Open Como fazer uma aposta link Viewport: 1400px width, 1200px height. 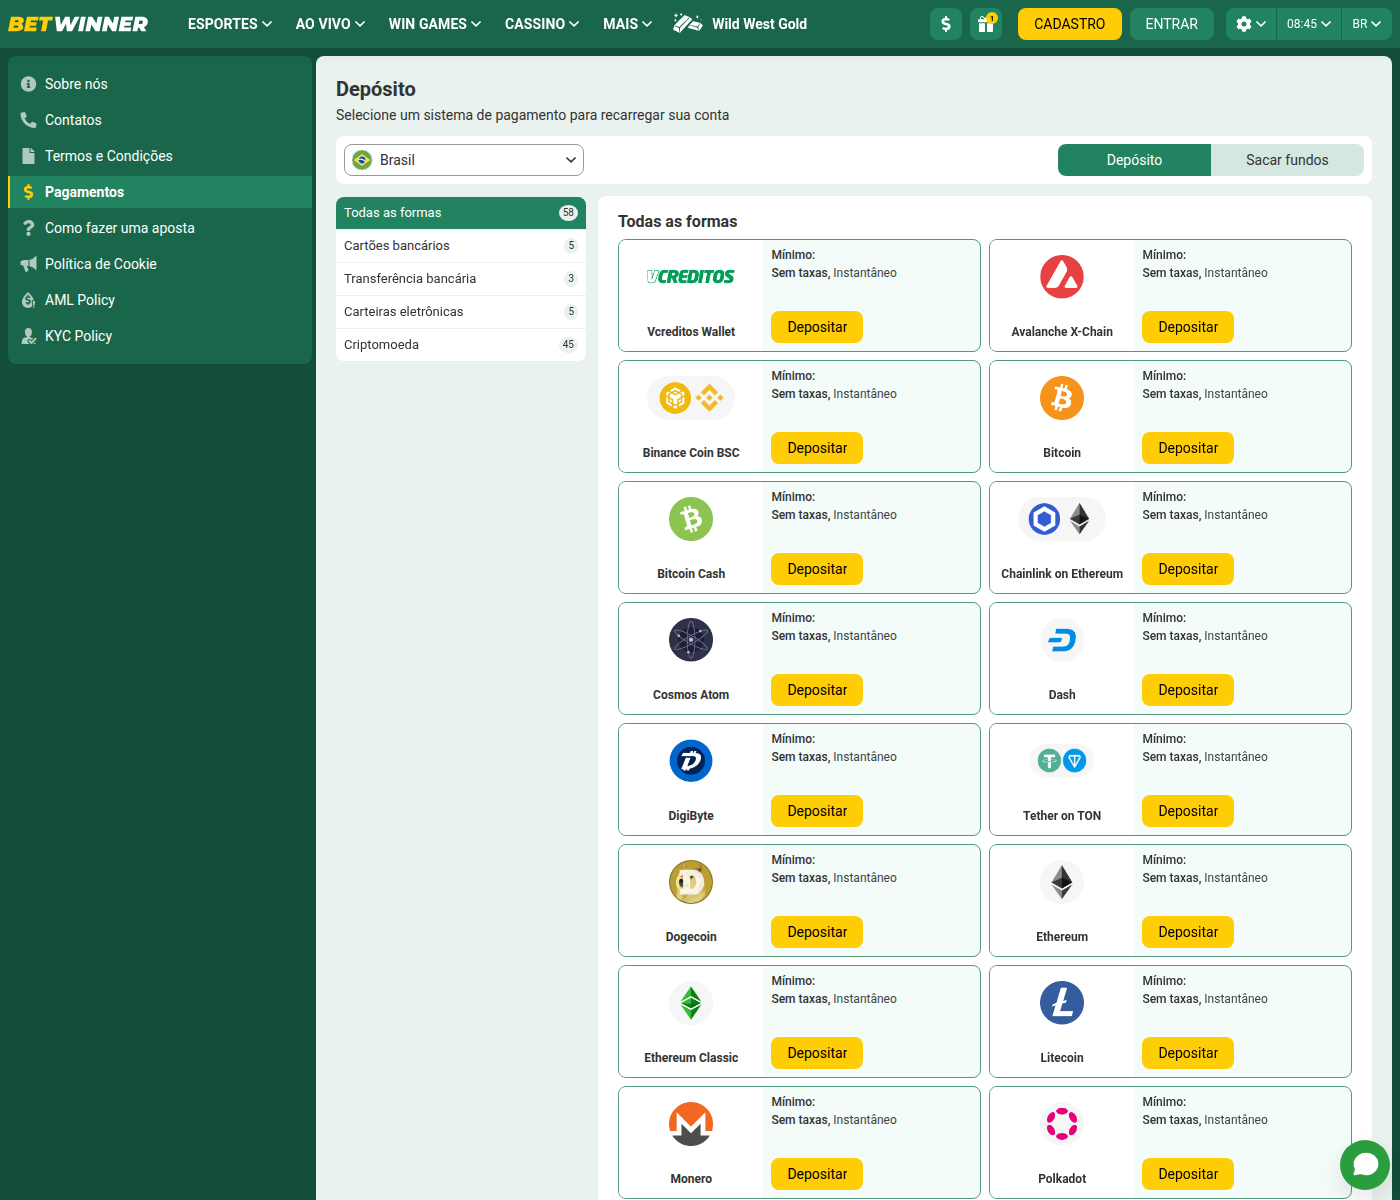pyautogui.click(x=160, y=228)
